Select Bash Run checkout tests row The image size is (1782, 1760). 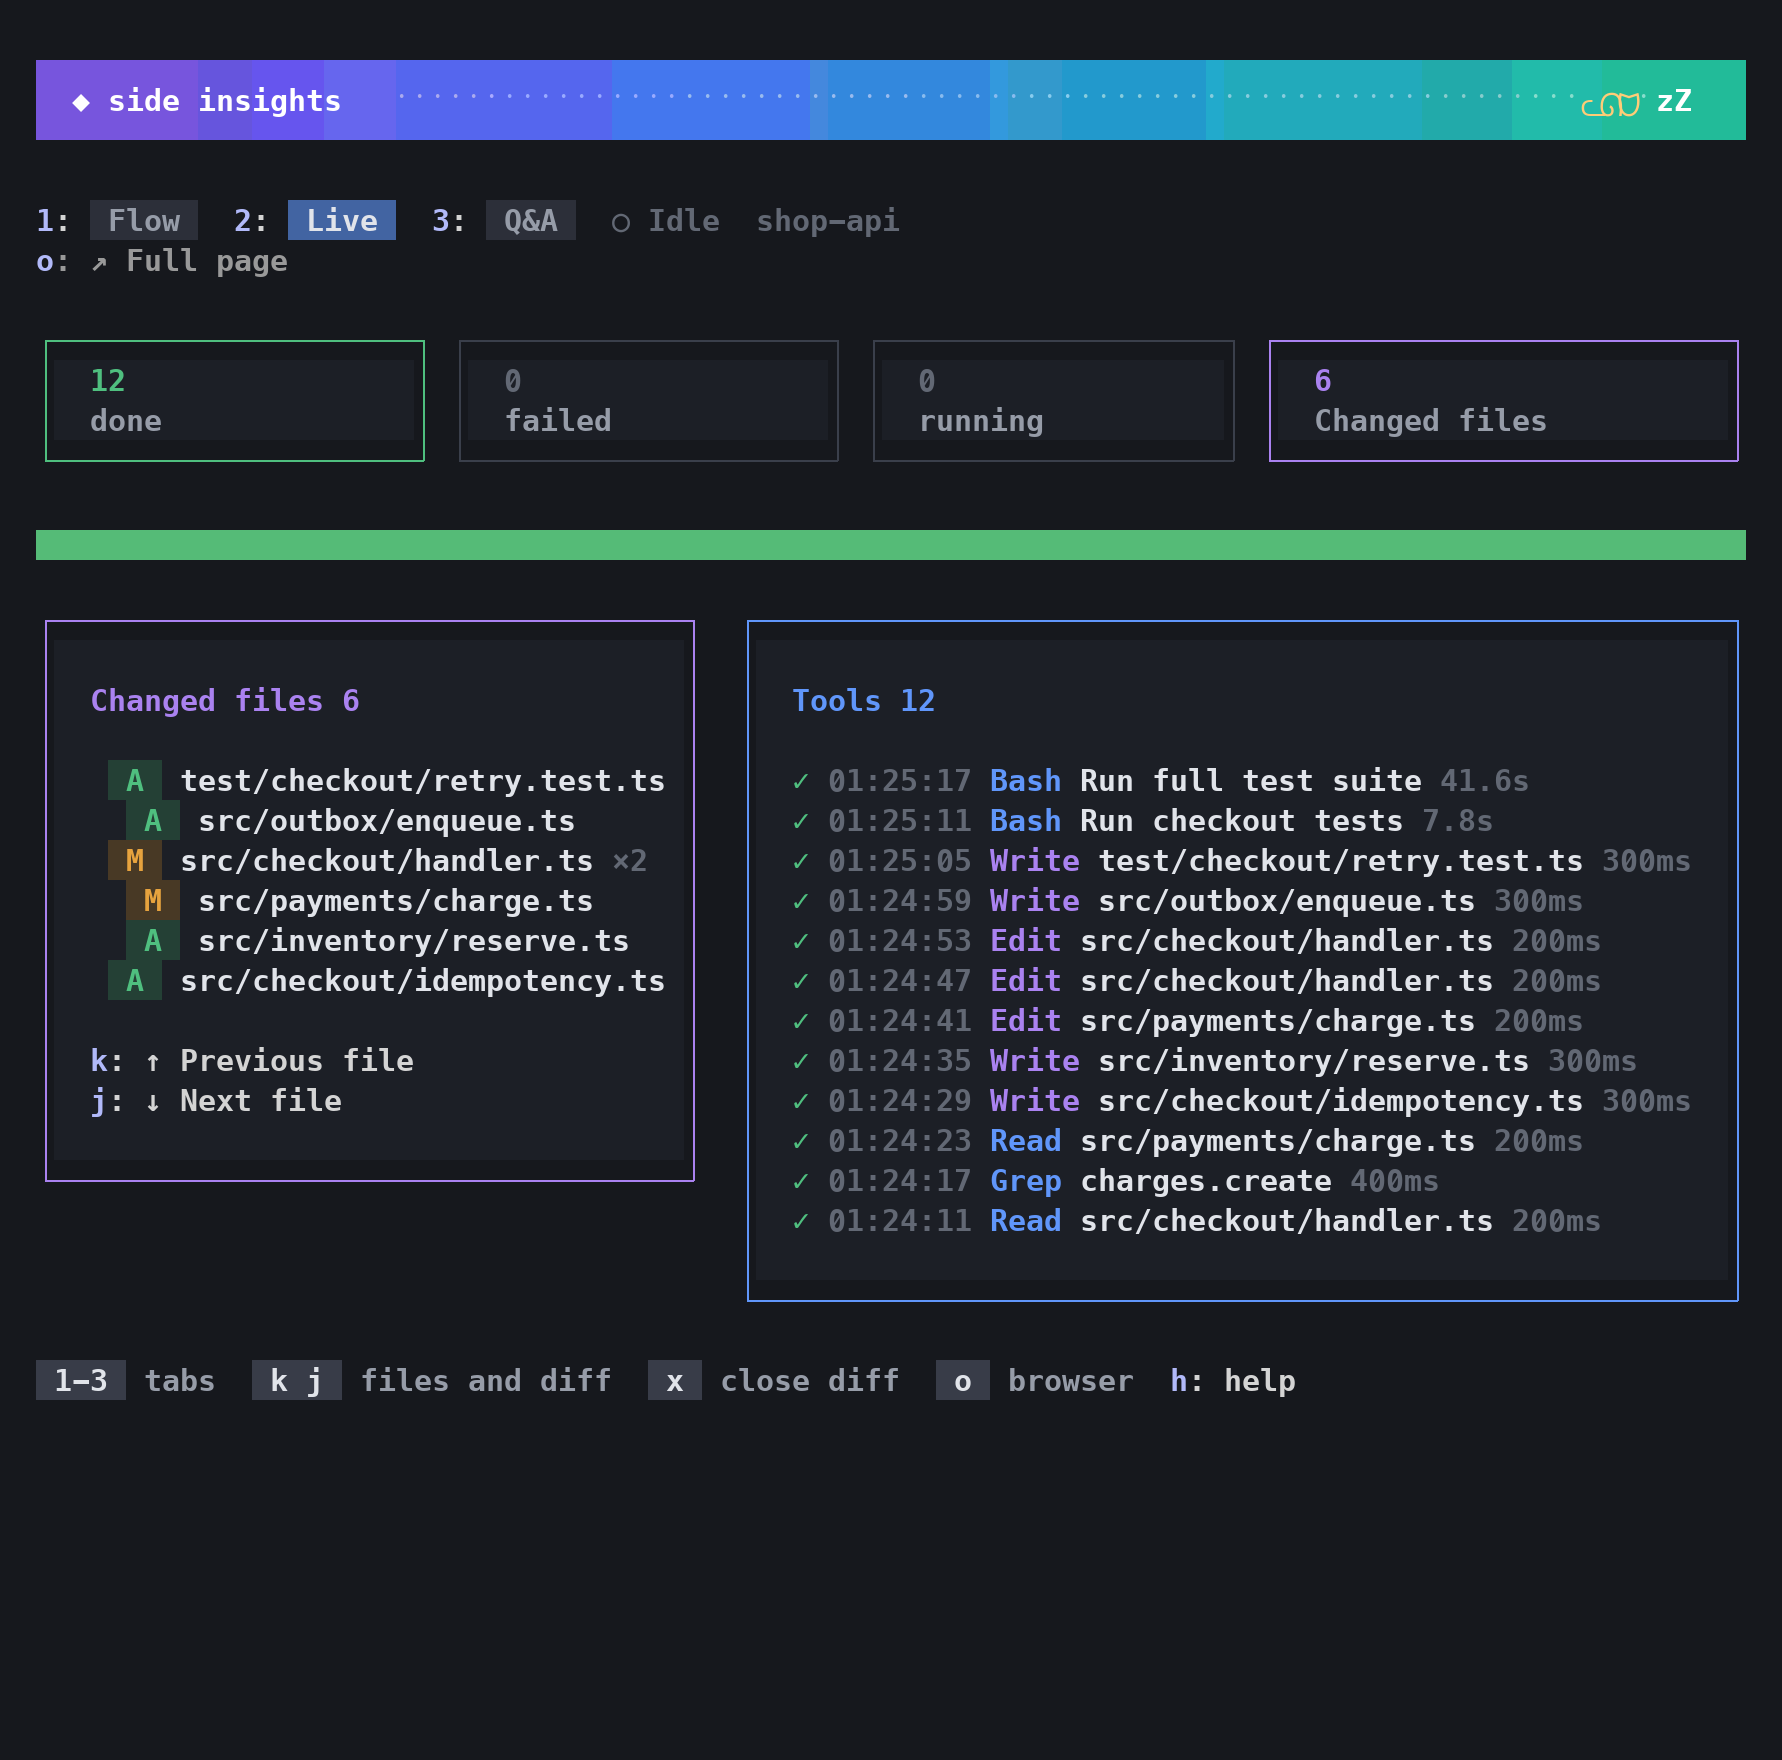pos(1143,820)
